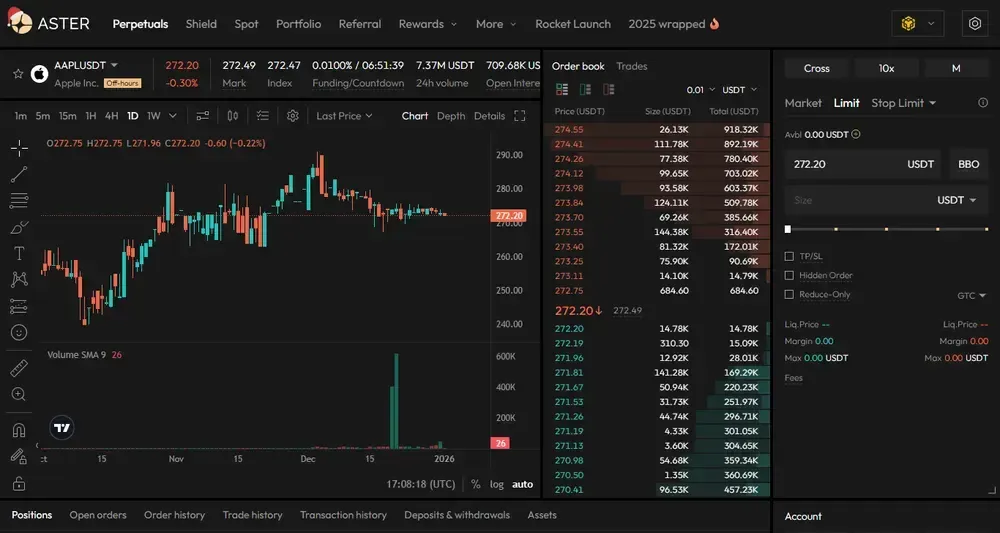Toggle auto scale on chart
Screen dimensions: 1000x533
tap(522, 485)
